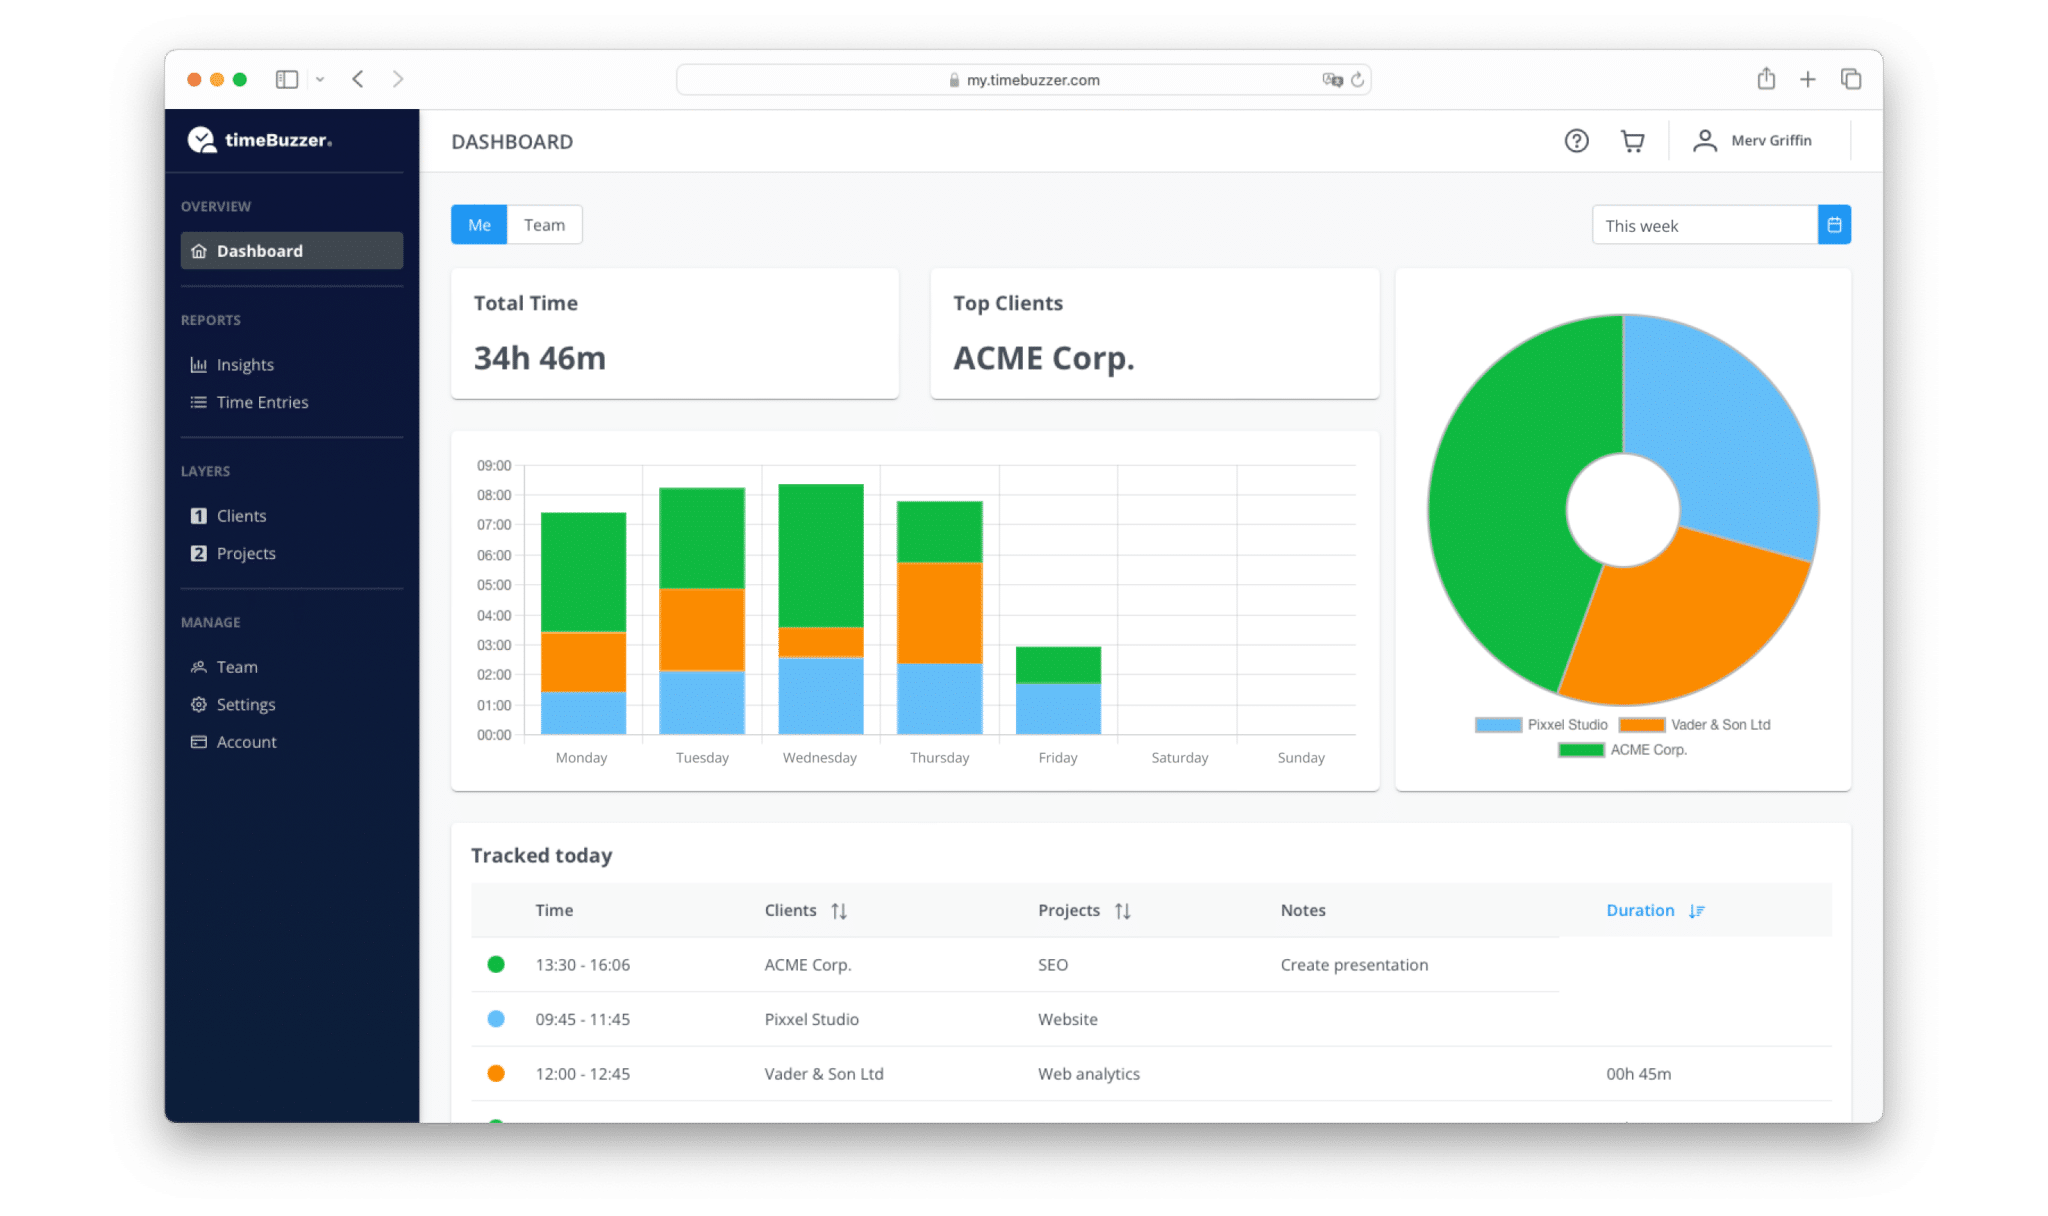The image size is (2048, 1216).
Task: Switch to the Team tab view
Action: pyautogui.click(x=546, y=224)
